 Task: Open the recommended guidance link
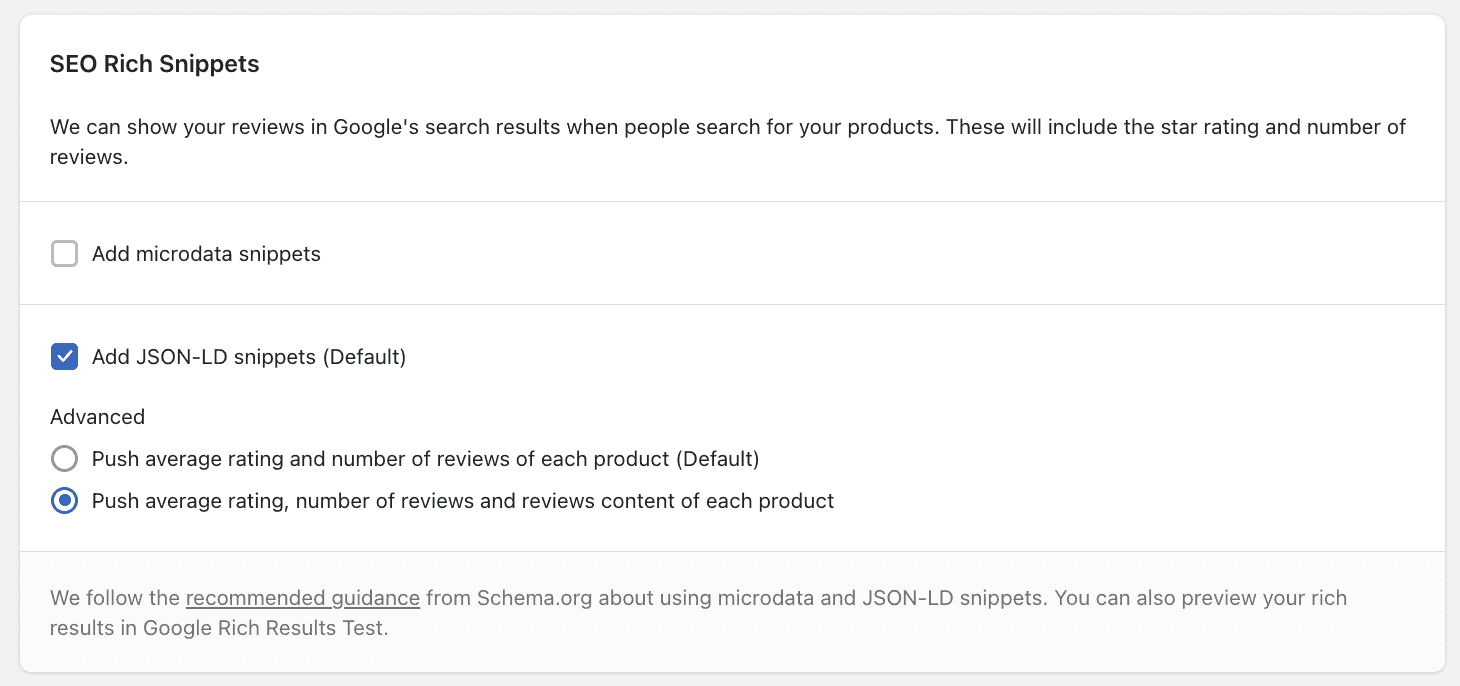pyautogui.click(x=302, y=598)
